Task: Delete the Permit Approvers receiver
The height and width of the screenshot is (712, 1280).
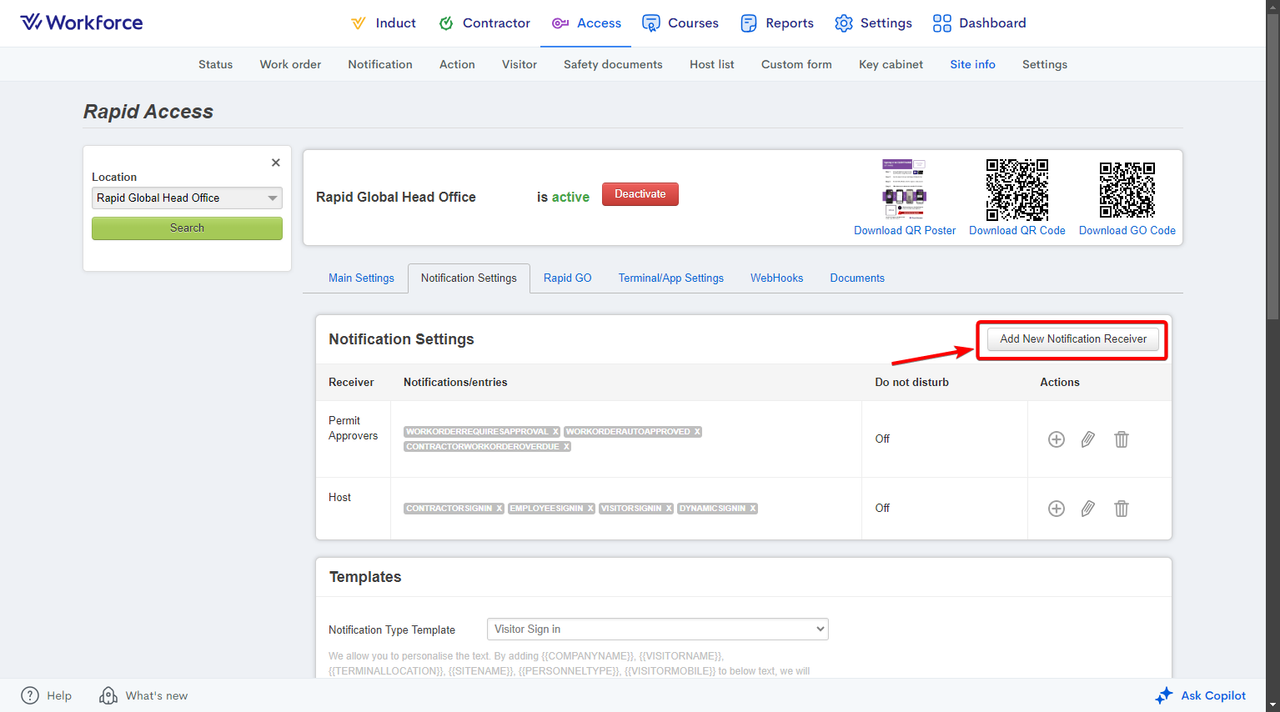Action: 1122,439
